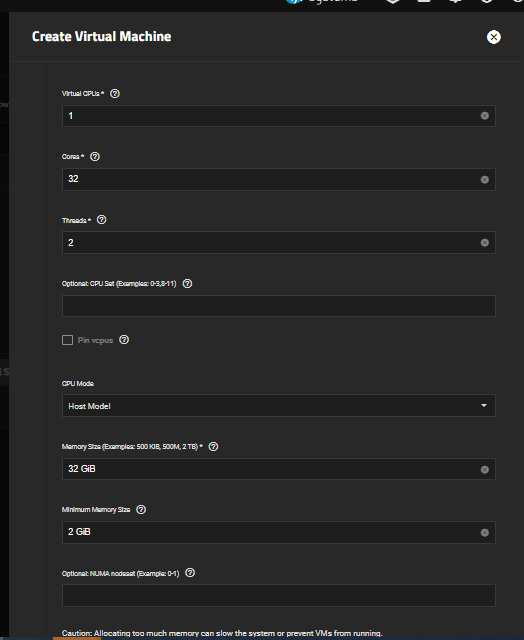This screenshot has height=640, width=524.
Task: Show Pin vcpus help tooltip
Action: [124, 340]
